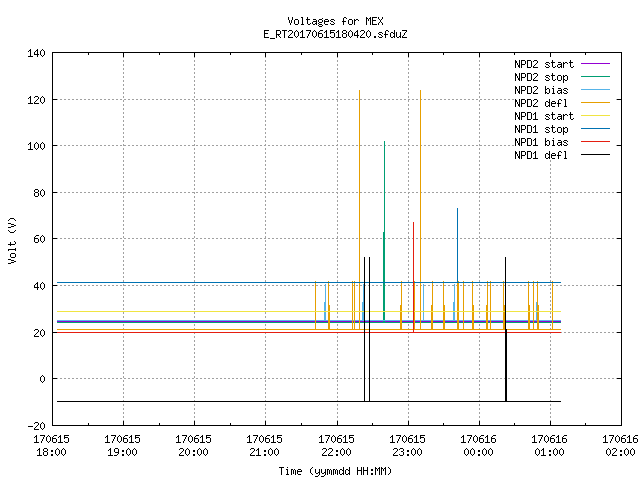Viewport: 640px width, 480px height.
Task: Click the x-axis tick 170616 02:00
Action: (x=620, y=446)
